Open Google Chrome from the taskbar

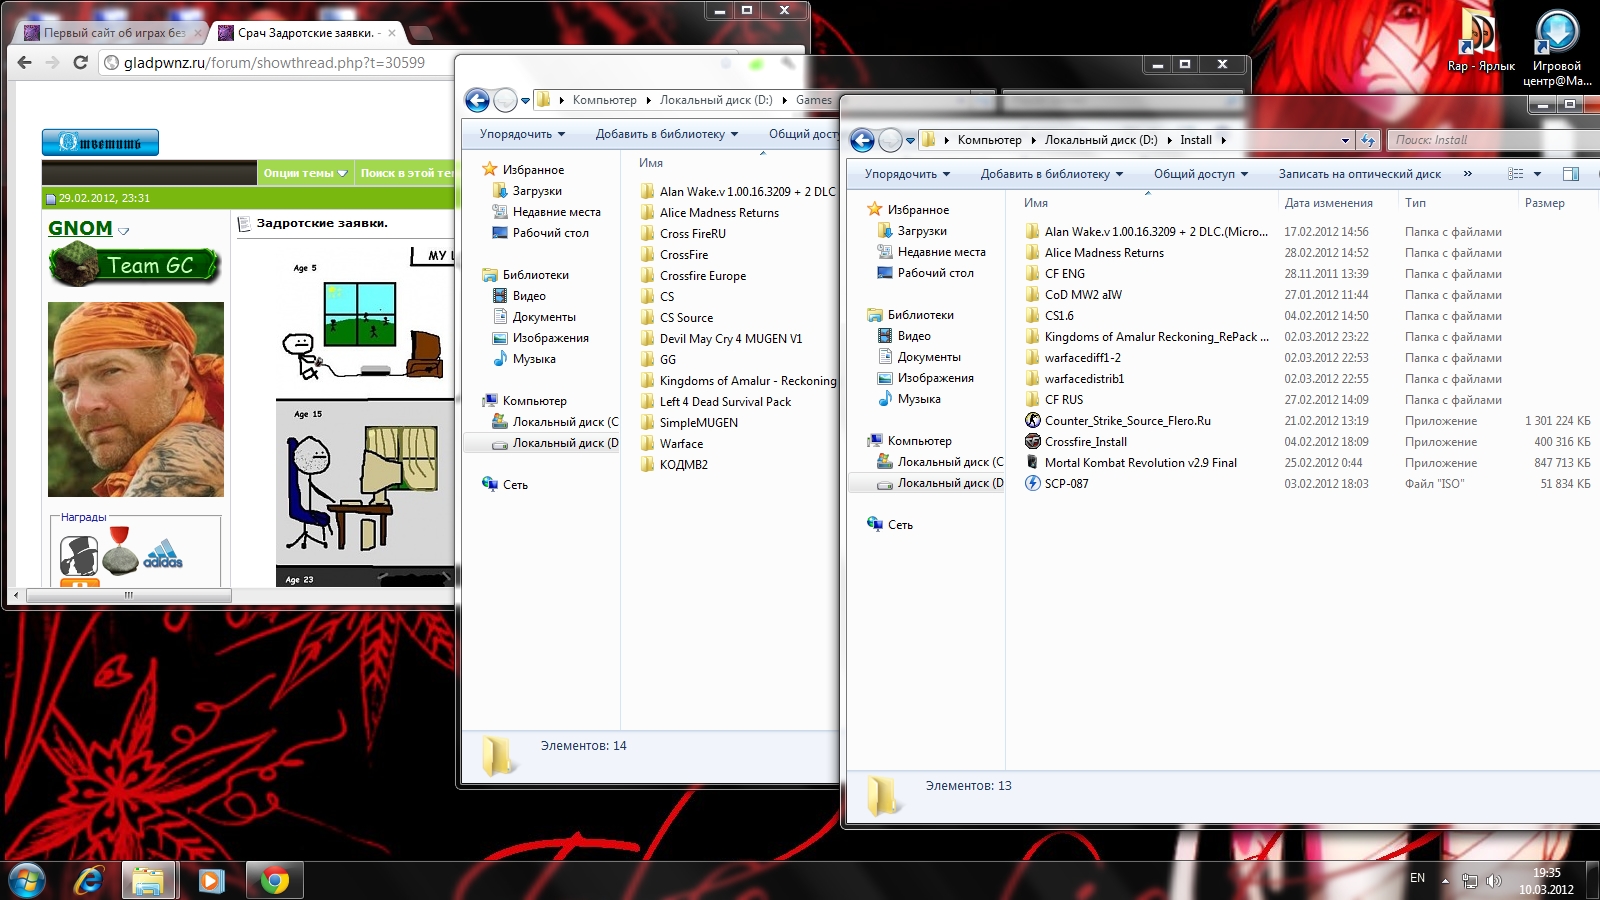pyautogui.click(x=274, y=880)
